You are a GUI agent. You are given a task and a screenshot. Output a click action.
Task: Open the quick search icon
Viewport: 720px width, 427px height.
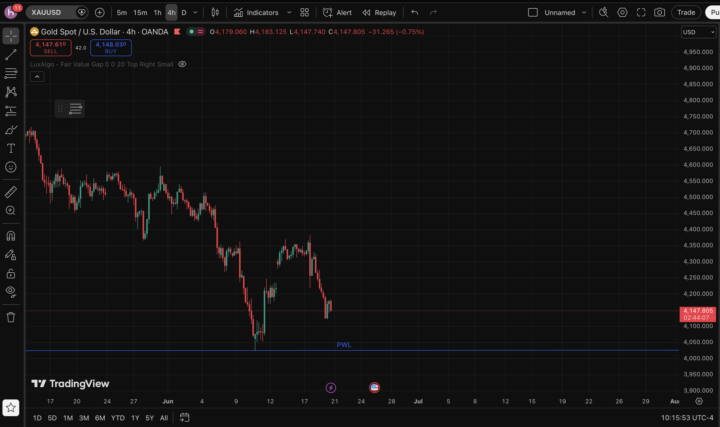[x=603, y=12]
